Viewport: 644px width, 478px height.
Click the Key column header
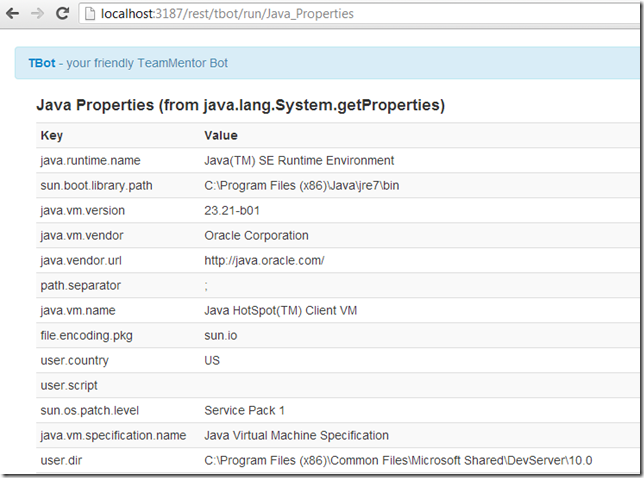click(51, 135)
